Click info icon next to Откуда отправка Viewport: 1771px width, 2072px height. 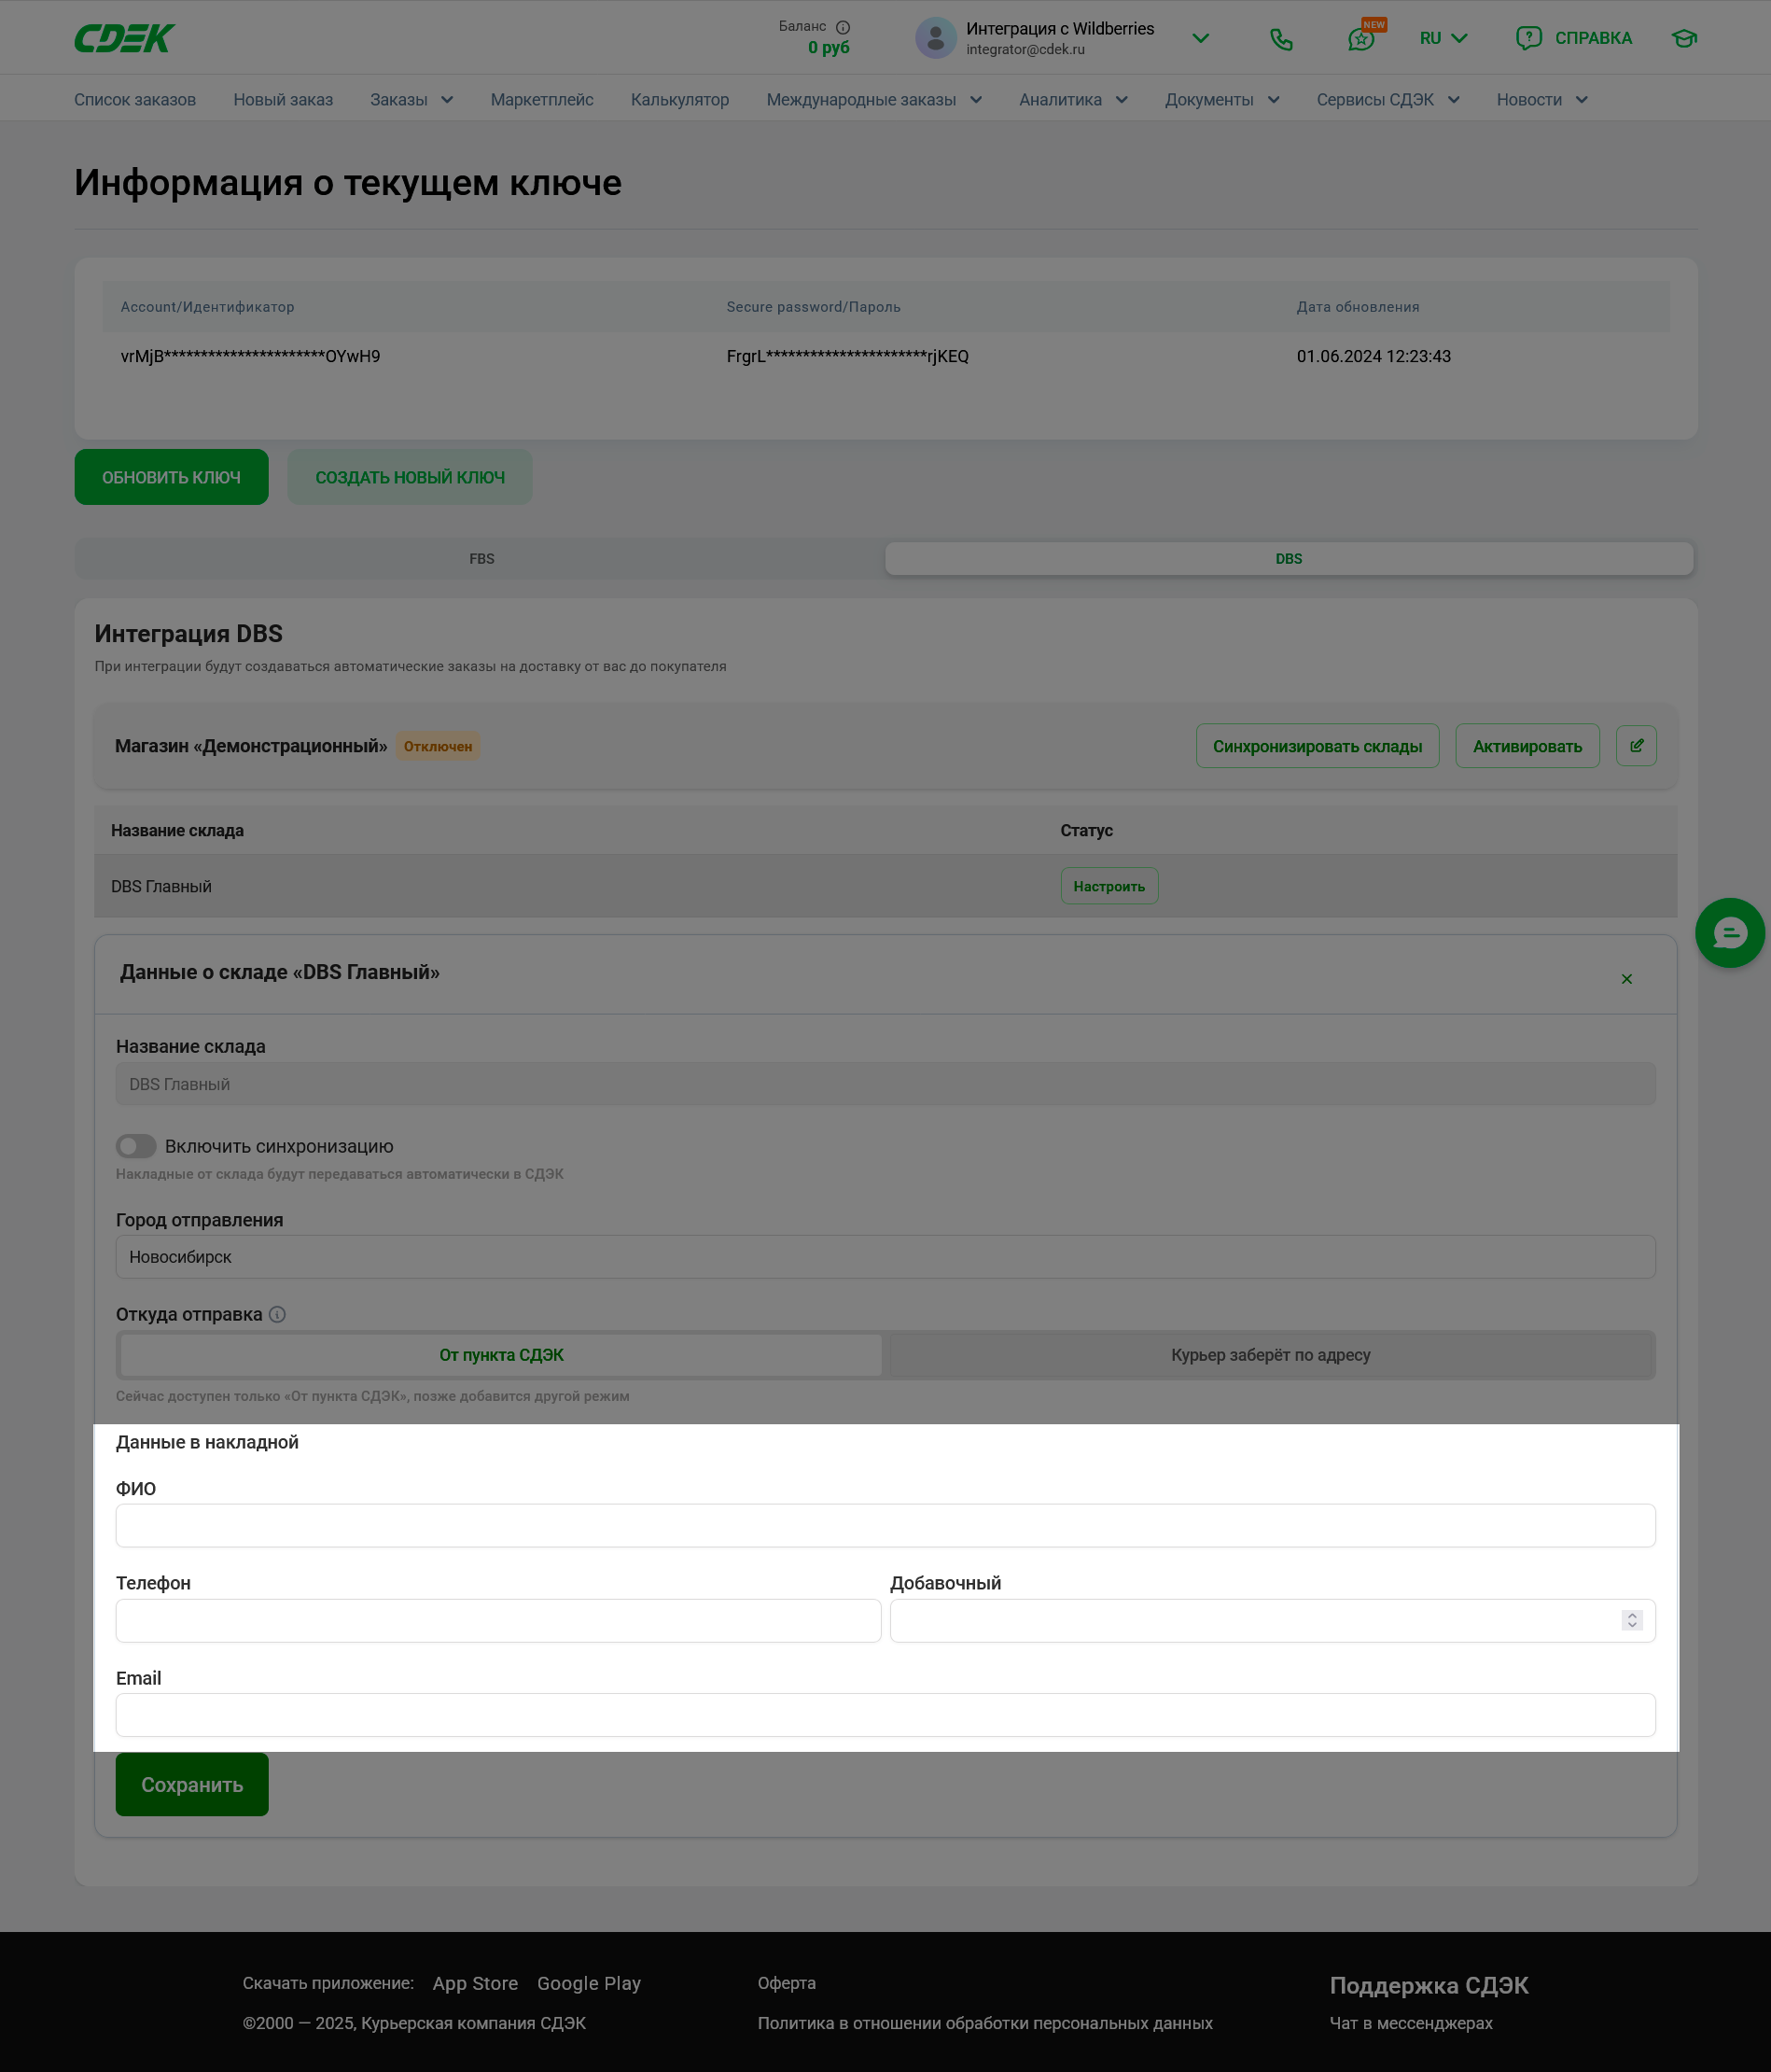pos(277,1315)
